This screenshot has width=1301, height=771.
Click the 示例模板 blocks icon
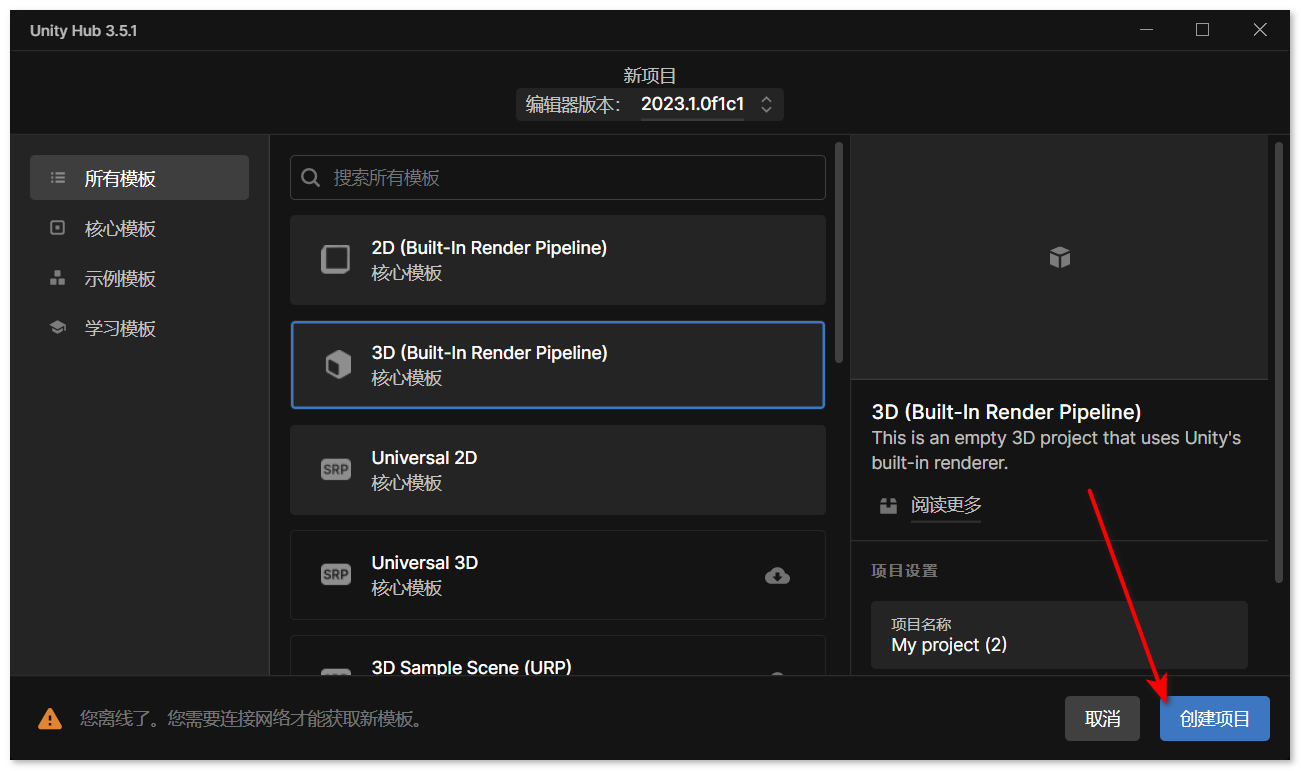click(x=58, y=278)
